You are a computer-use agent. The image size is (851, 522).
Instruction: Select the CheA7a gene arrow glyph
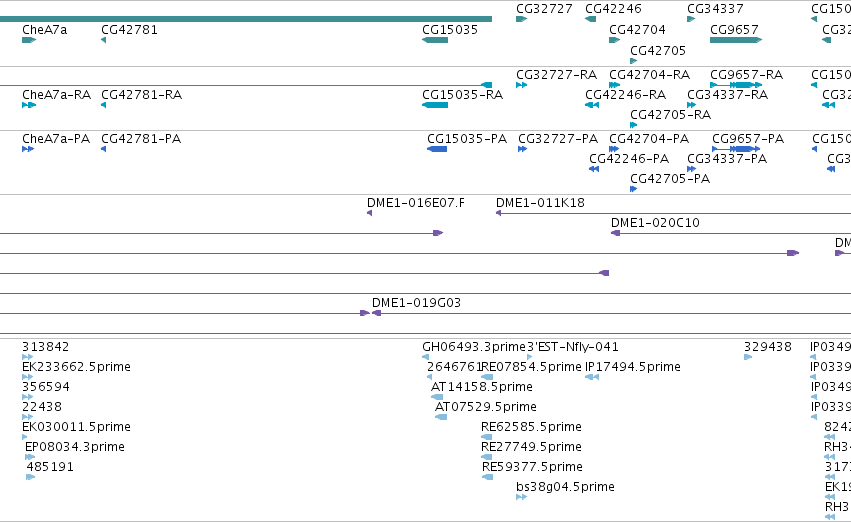click(x=29, y=40)
